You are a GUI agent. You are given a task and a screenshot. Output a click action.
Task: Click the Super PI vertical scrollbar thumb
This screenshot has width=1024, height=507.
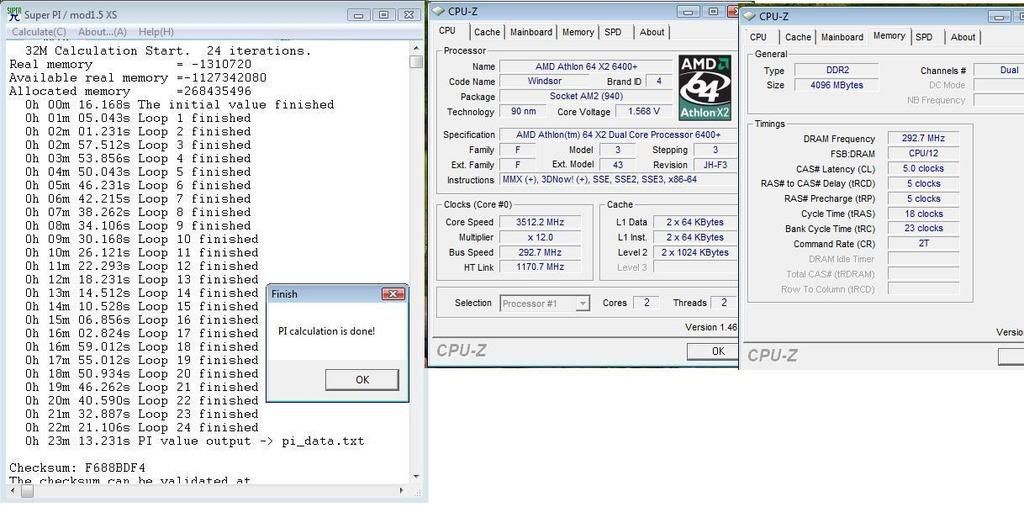point(416,61)
